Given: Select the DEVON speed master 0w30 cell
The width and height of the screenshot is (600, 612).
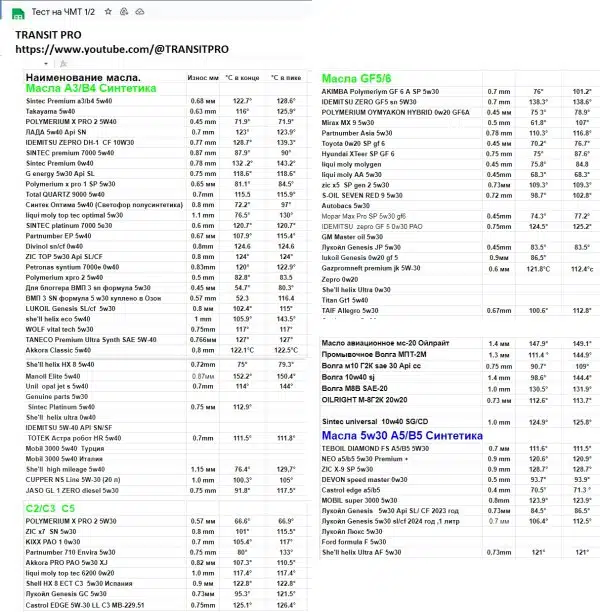Looking at the screenshot, I should click(x=365, y=480).
